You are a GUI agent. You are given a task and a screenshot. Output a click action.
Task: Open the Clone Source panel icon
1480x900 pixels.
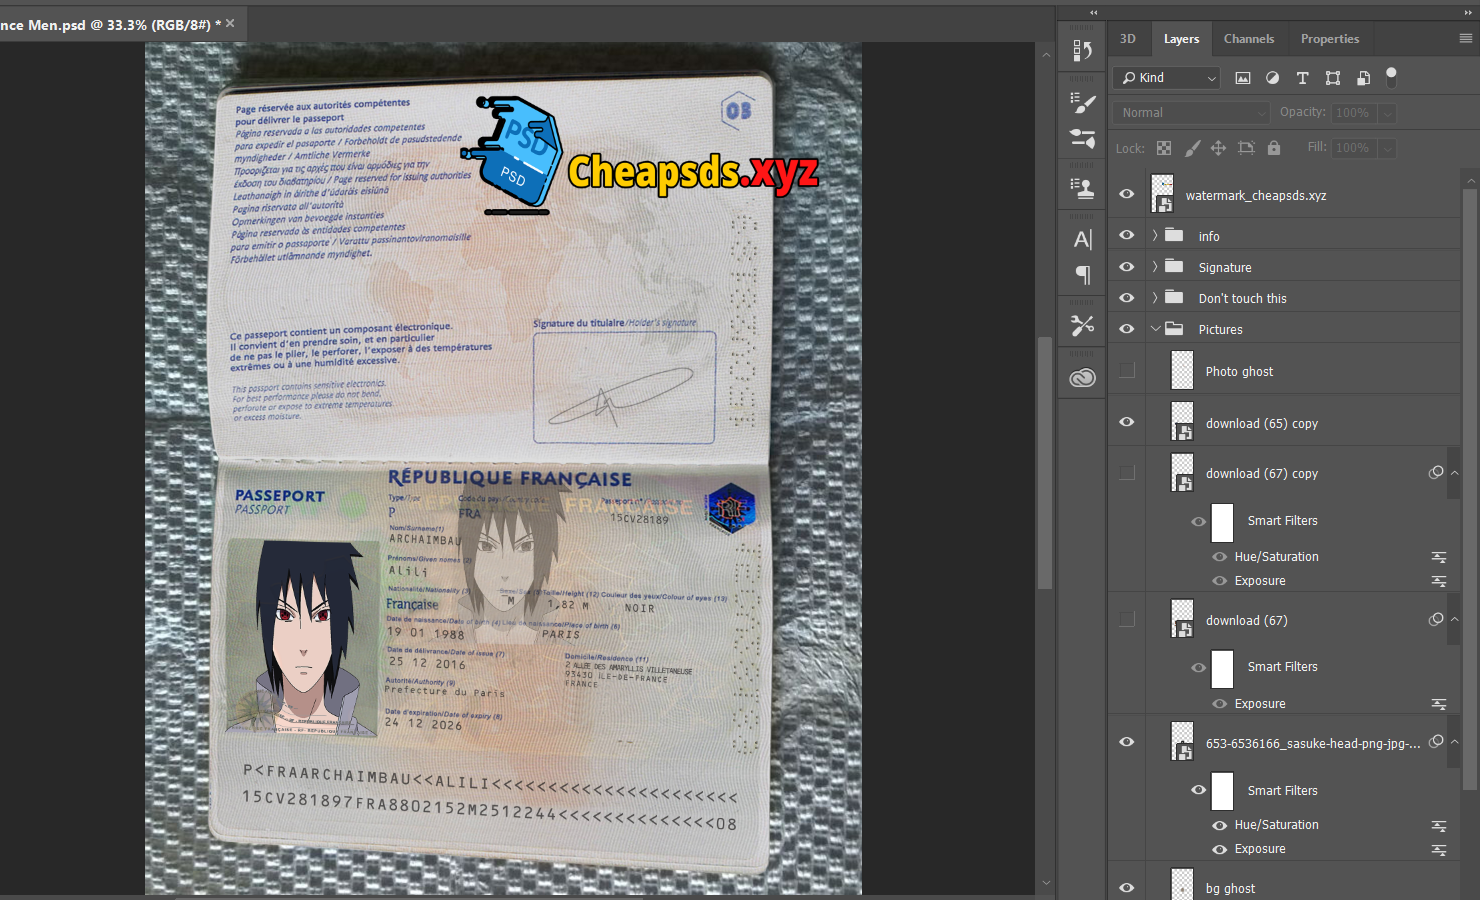(1082, 187)
